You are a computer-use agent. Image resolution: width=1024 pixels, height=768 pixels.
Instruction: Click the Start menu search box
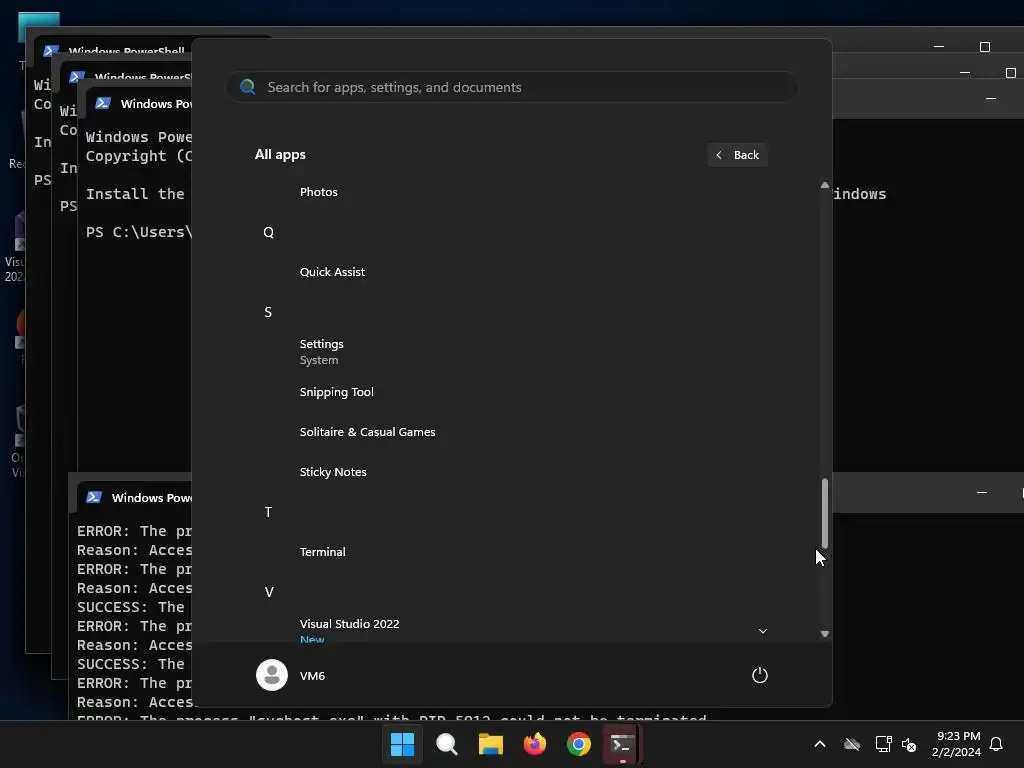pos(511,87)
